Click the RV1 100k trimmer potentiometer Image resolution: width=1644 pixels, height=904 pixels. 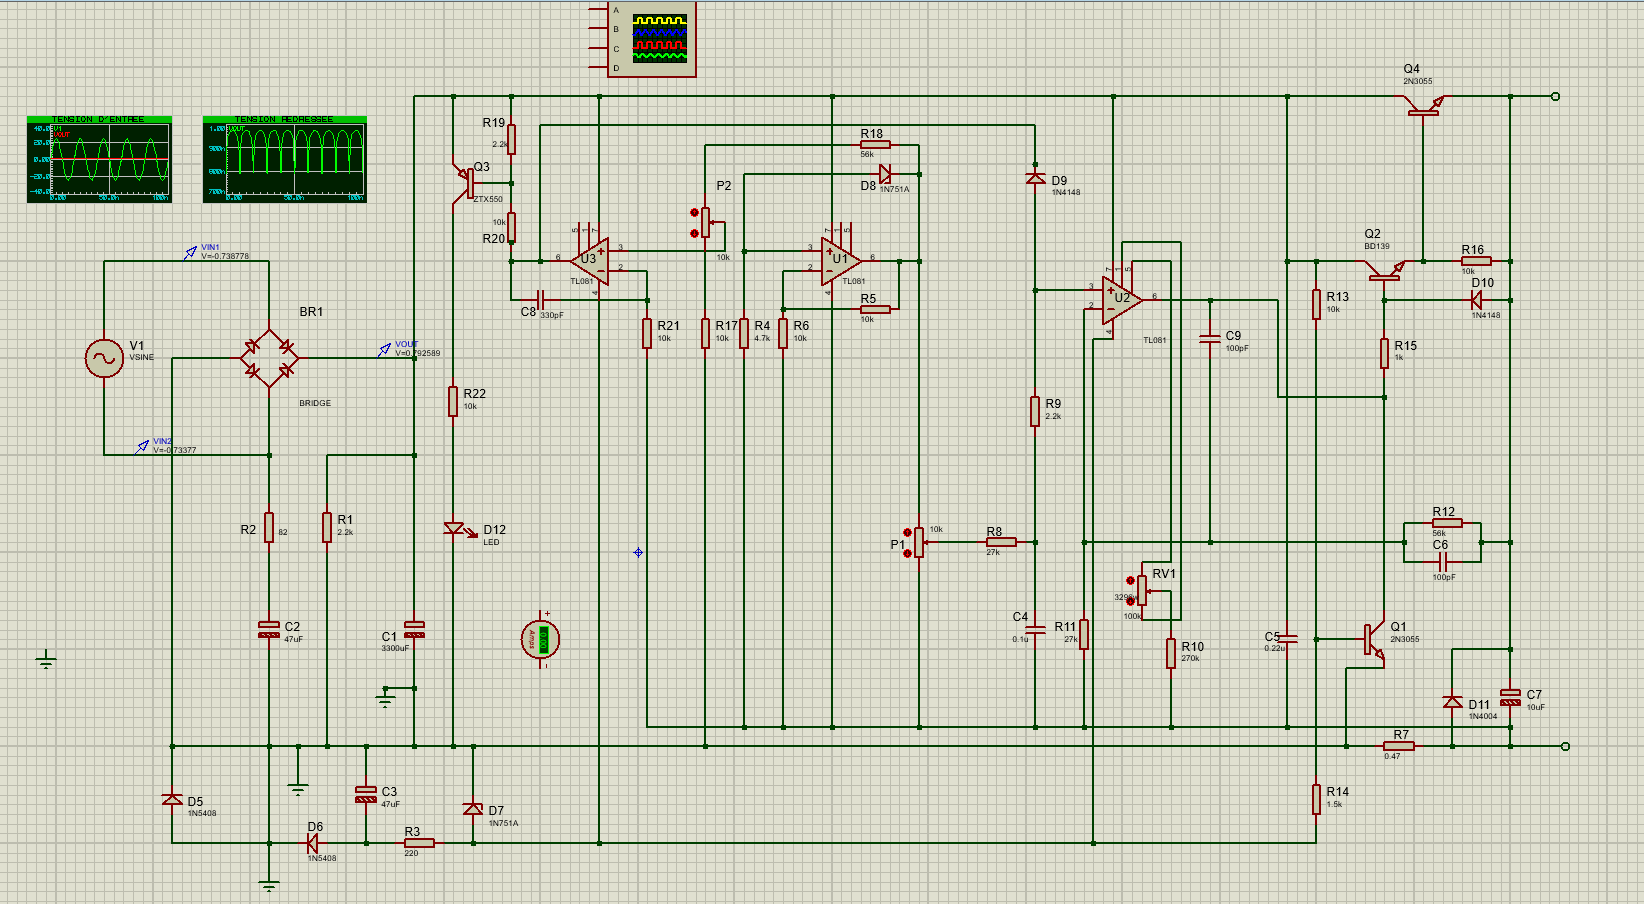[1141, 591]
